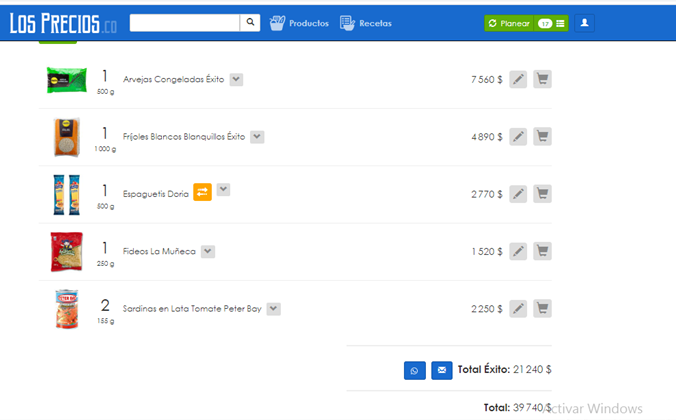Edit Fríjoles Blancos Blanquillos Éxito with pencil

518,137
